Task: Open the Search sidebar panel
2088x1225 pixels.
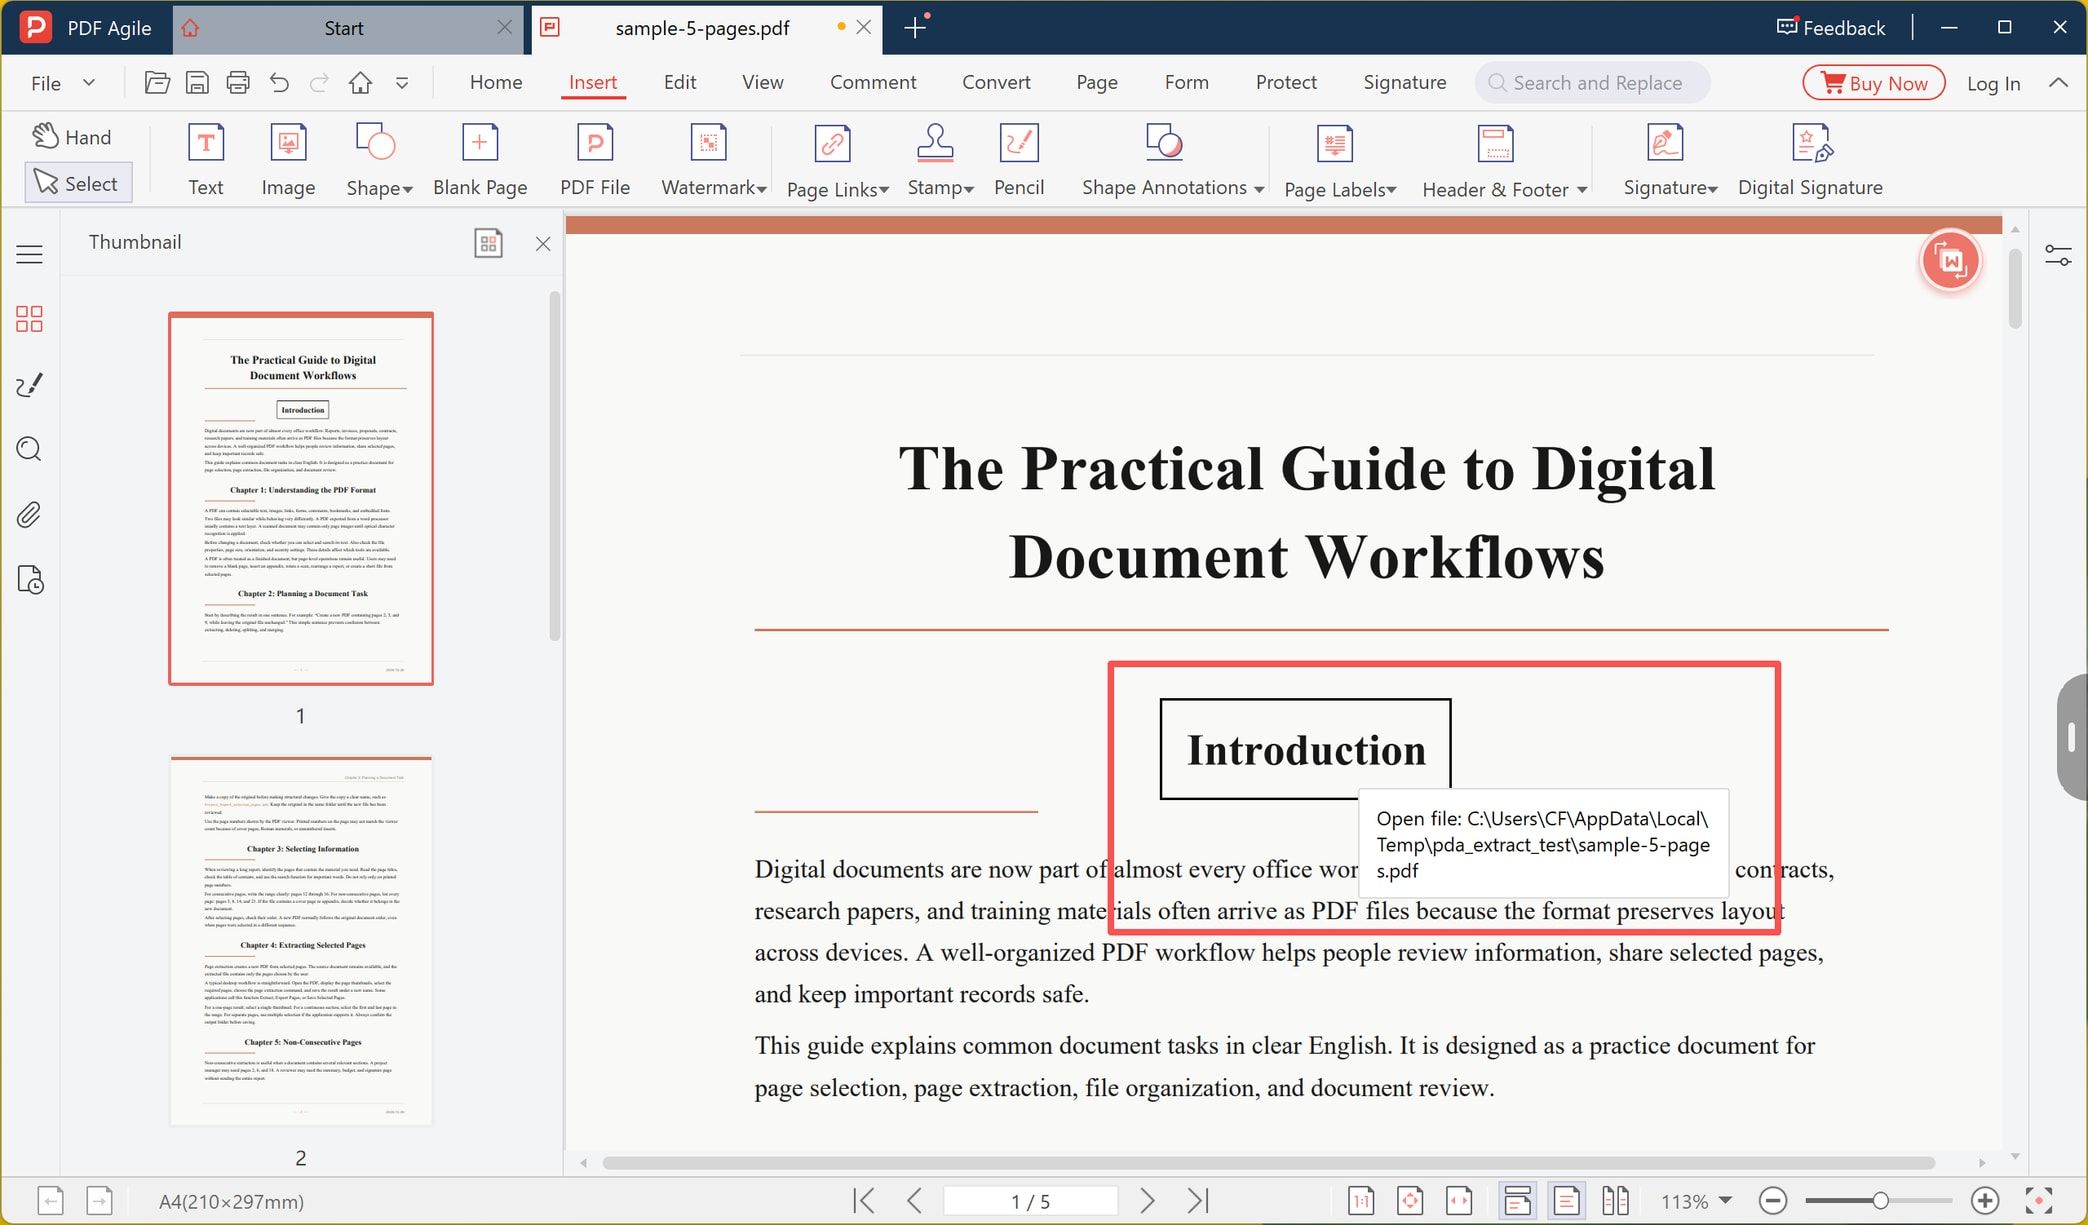Action: [x=30, y=449]
